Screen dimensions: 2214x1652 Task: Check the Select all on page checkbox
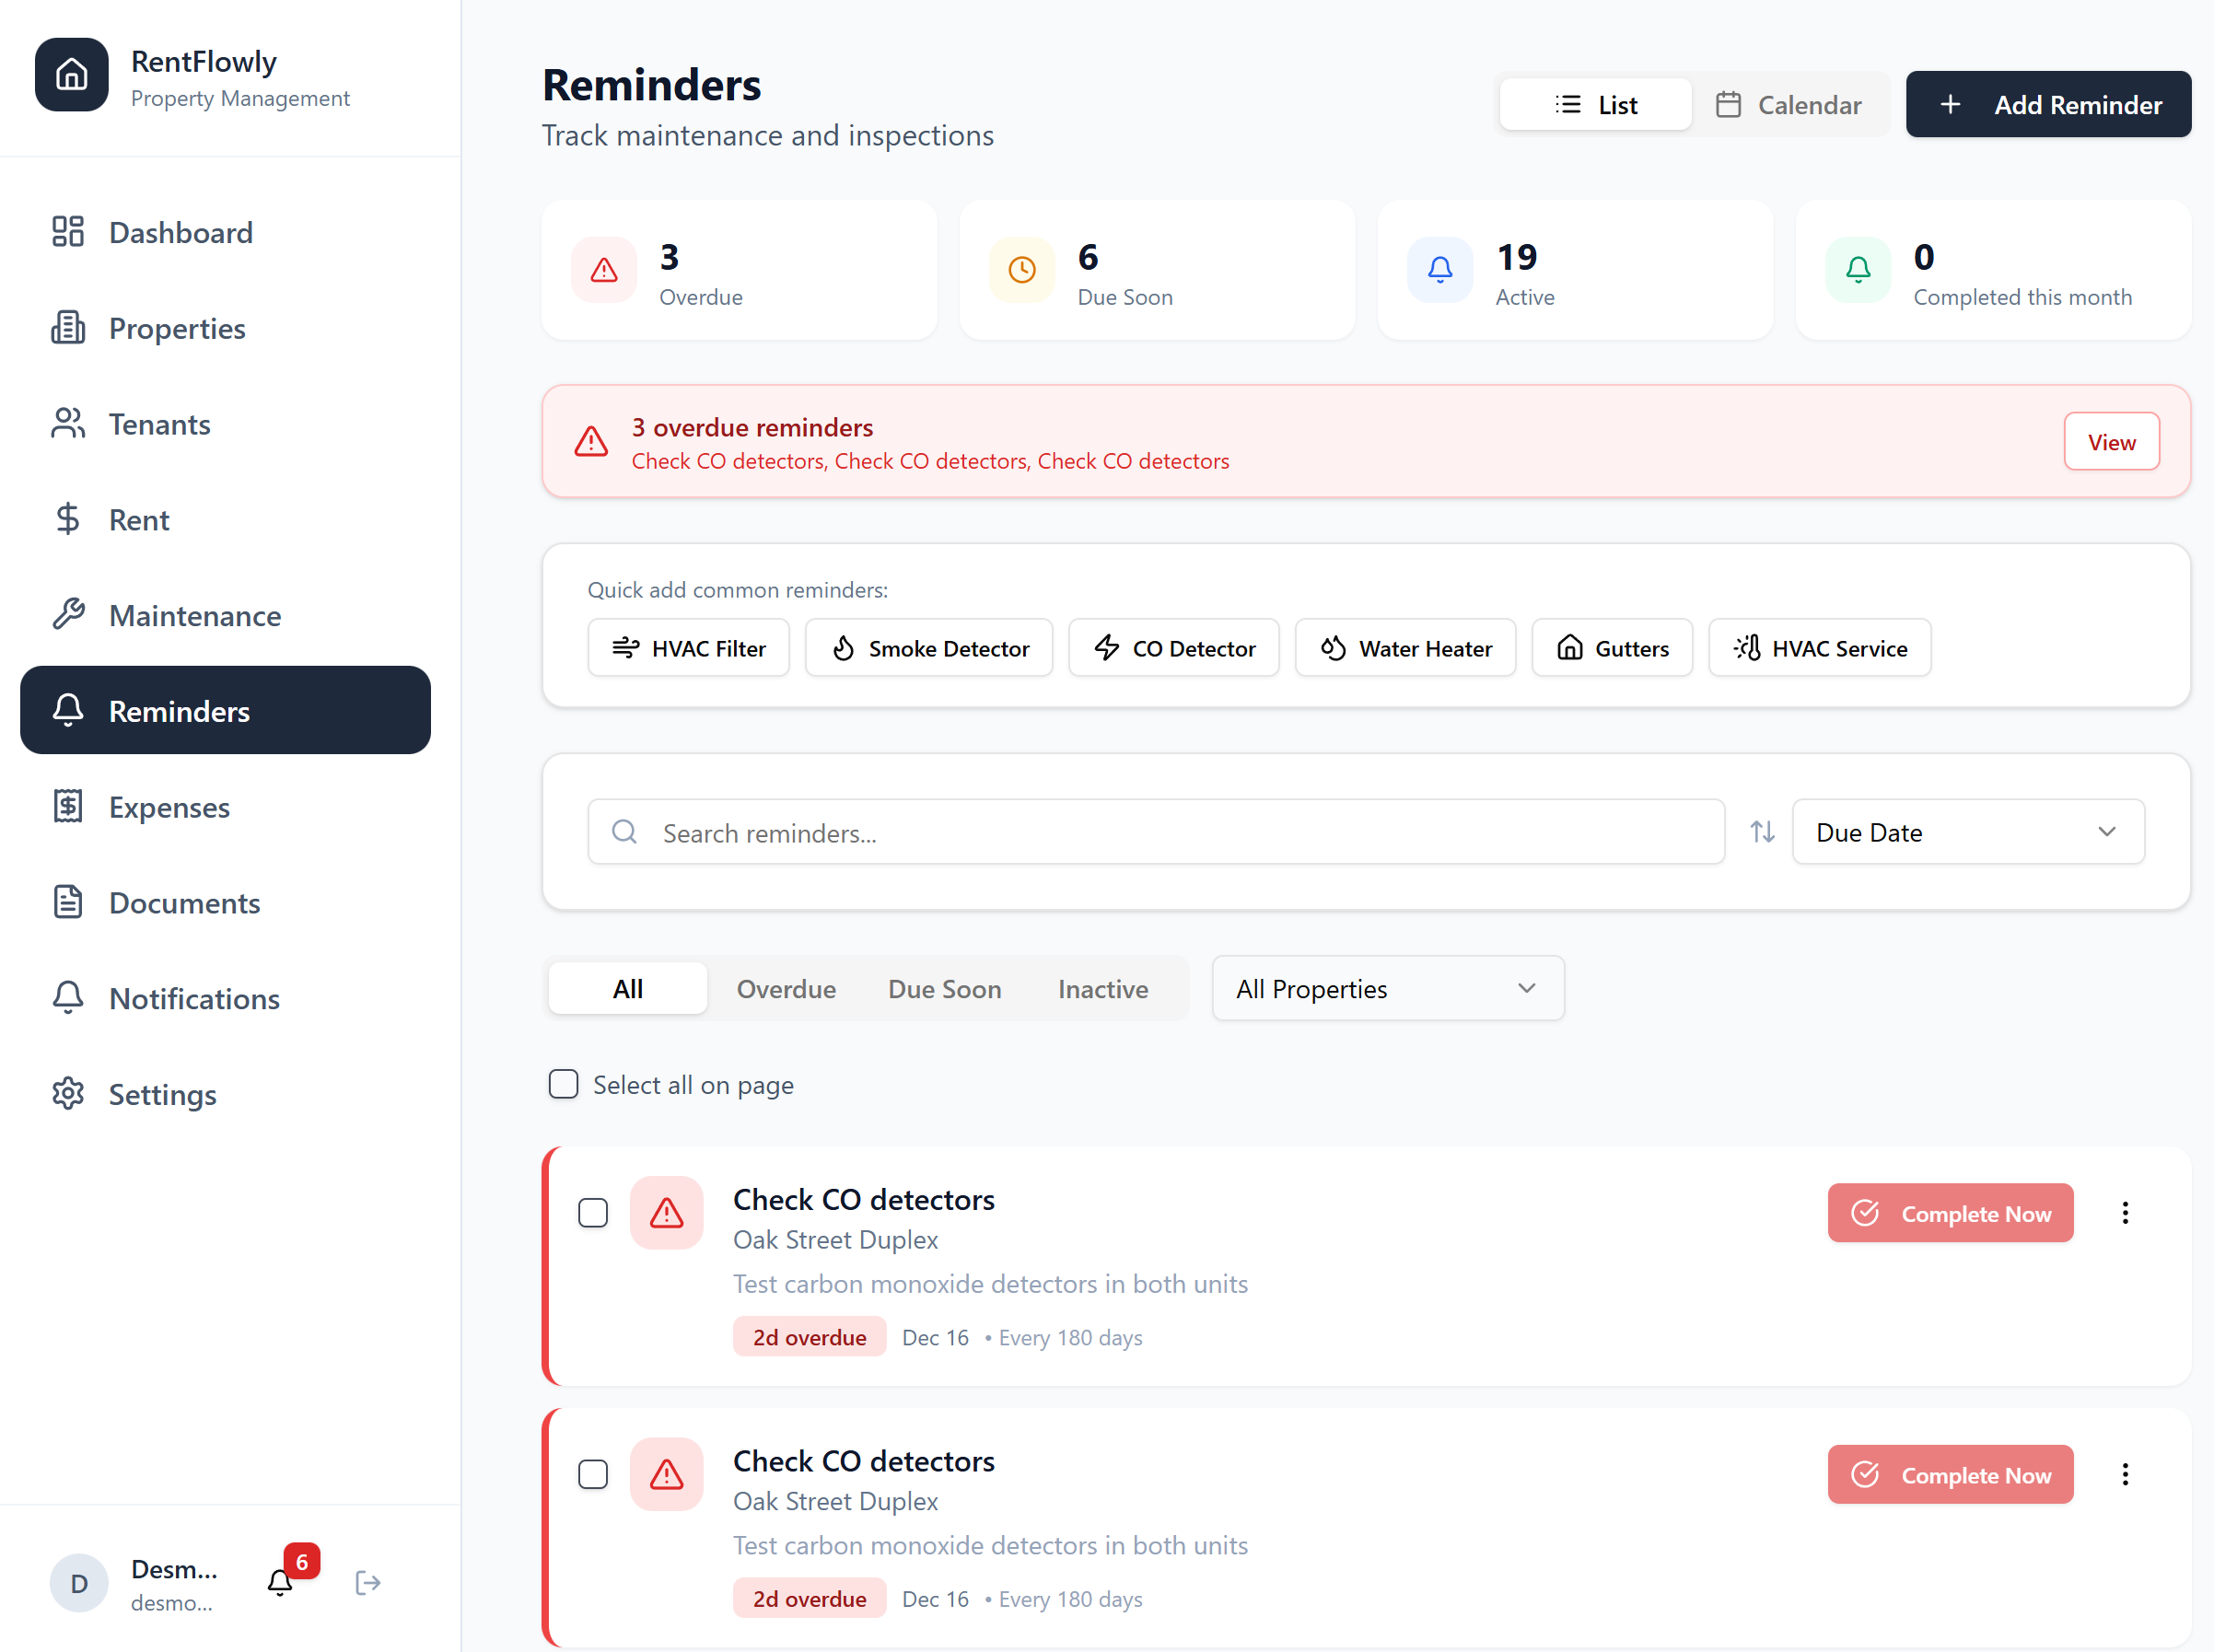(x=563, y=1084)
